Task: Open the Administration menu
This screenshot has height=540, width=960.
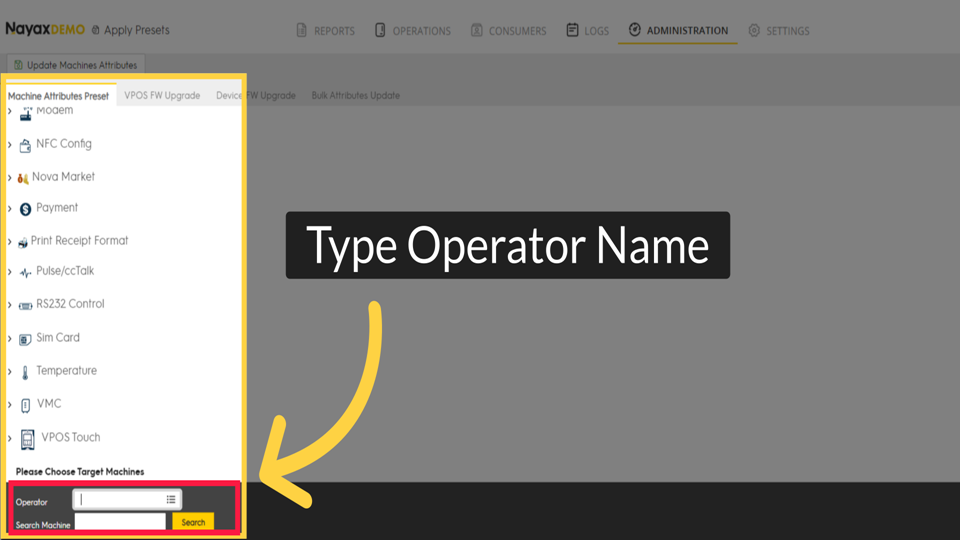Action: point(678,31)
